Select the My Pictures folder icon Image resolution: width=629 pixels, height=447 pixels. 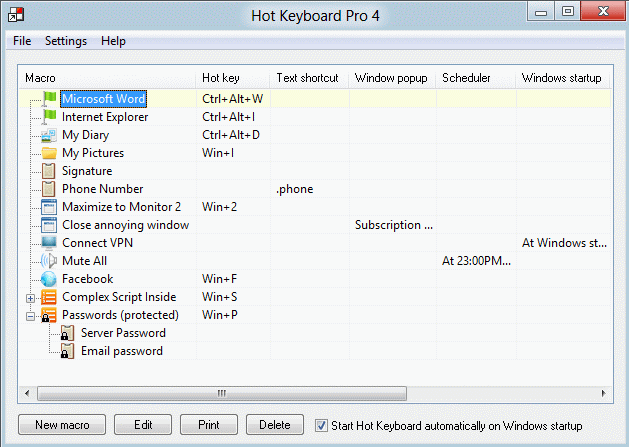coord(49,153)
